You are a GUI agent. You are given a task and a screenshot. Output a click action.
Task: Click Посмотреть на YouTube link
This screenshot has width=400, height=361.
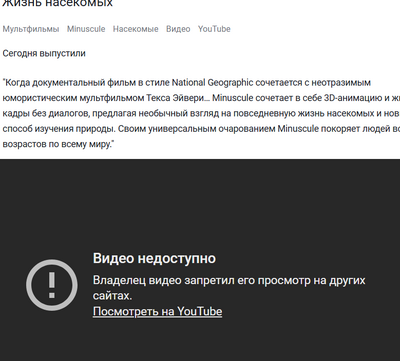click(x=157, y=311)
